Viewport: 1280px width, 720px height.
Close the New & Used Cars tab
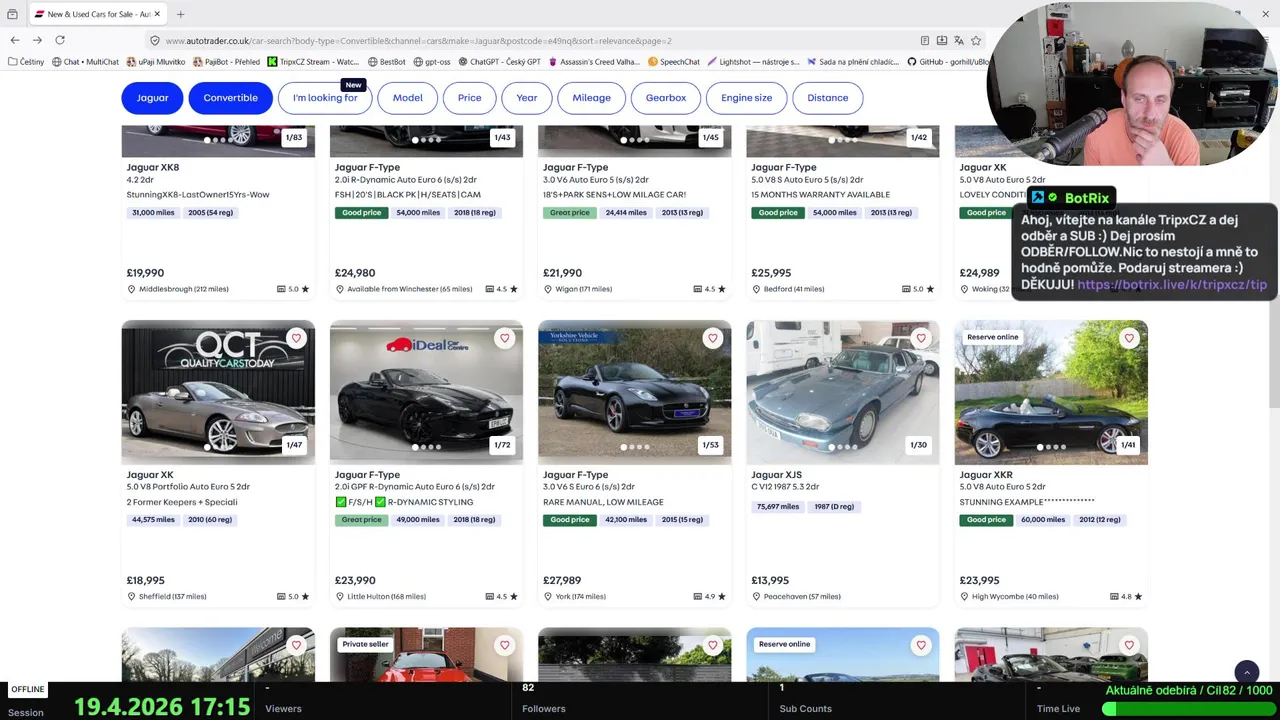(x=157, y=14)
